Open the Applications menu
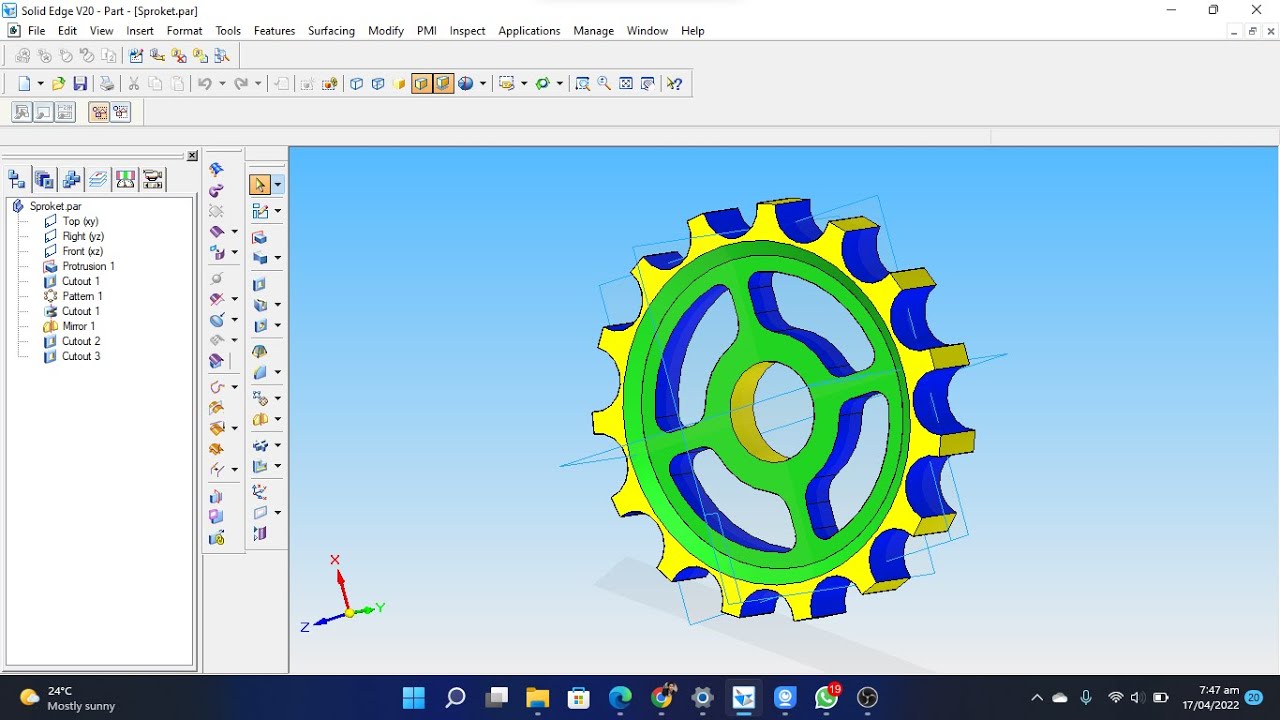 click(529, 31)
